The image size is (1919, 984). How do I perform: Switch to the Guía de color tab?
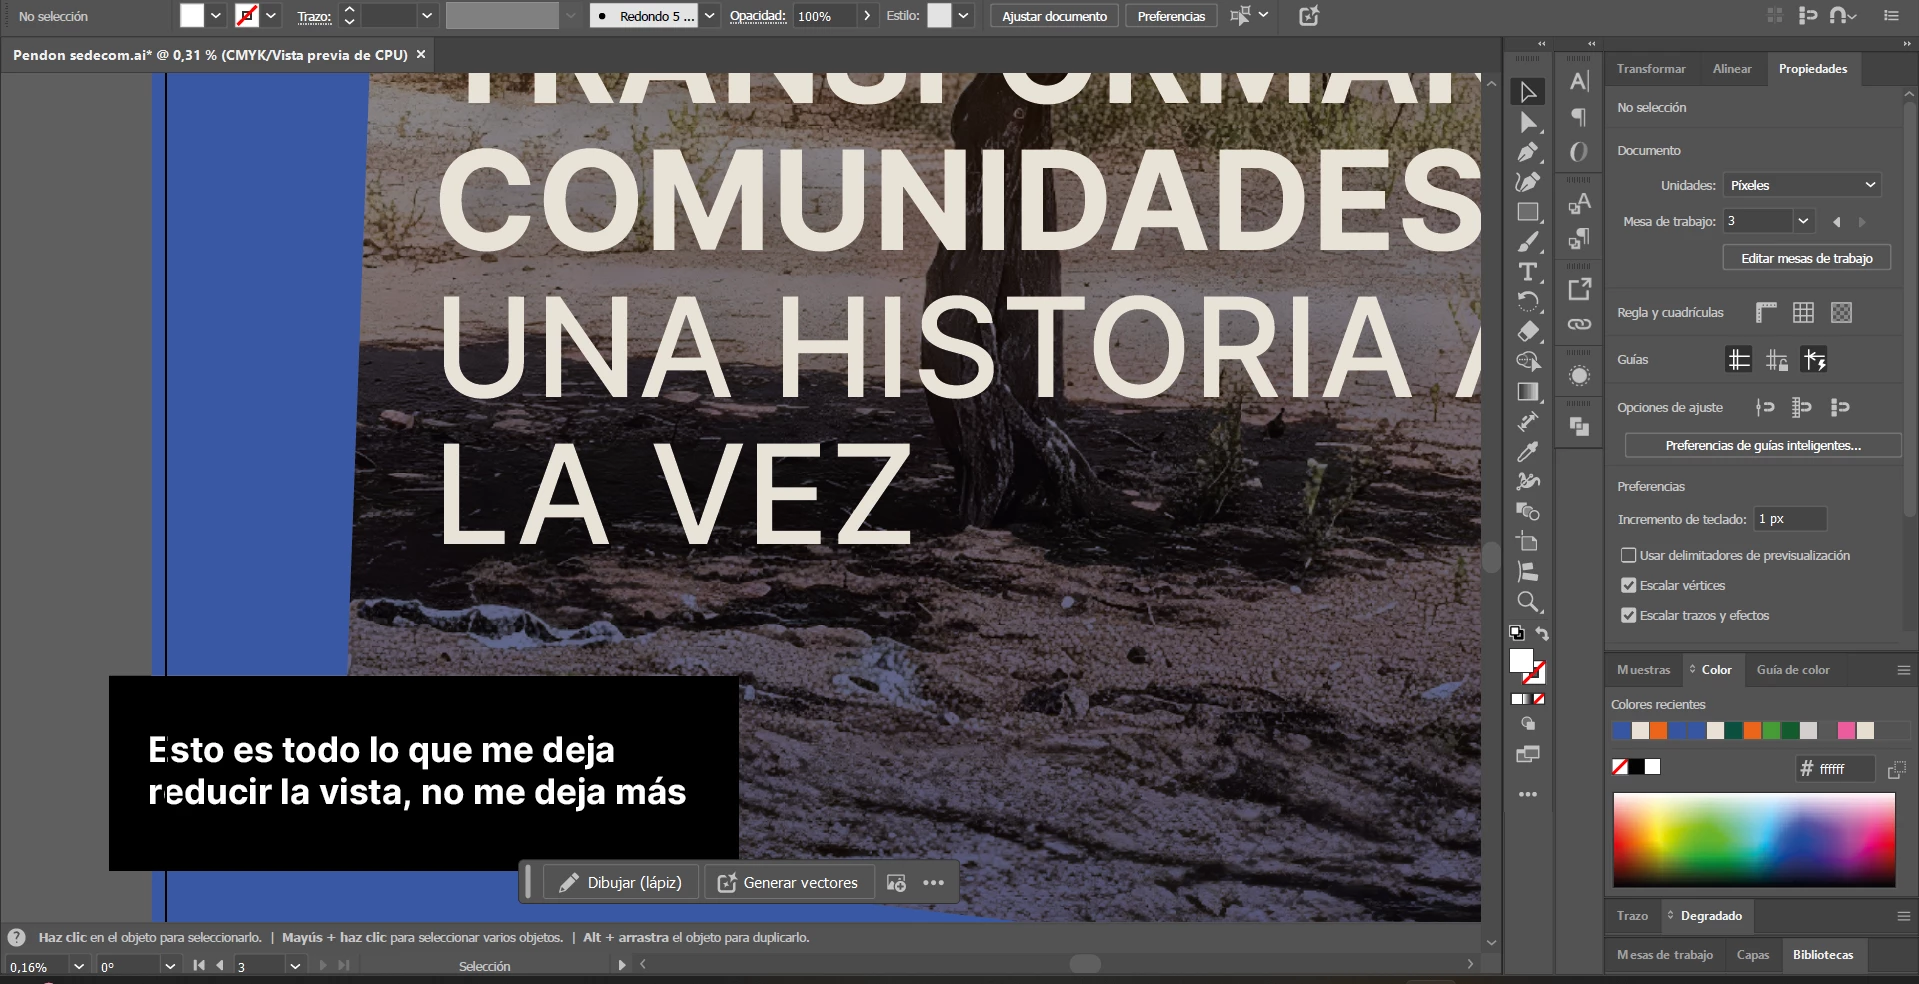tap(1793, 670)
